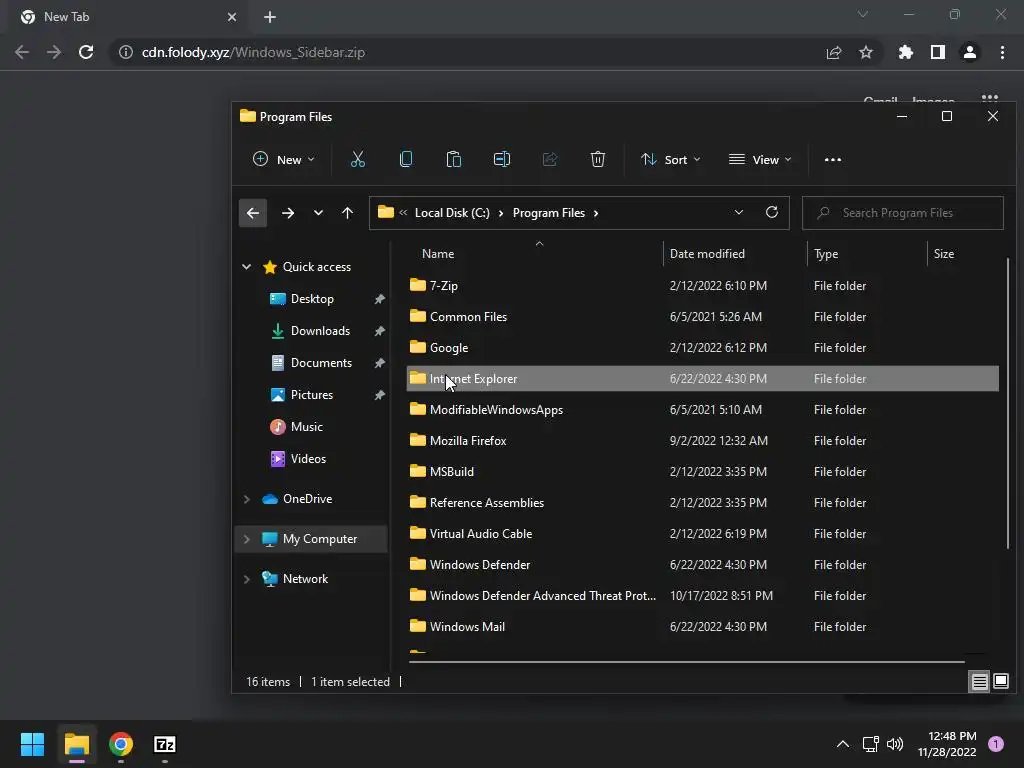Click Local Disk (C:) in the breadcrumb
Image resolution: width=1024 pixels, height=768 pixels.
pyautogui.click(x=452, y=213)
